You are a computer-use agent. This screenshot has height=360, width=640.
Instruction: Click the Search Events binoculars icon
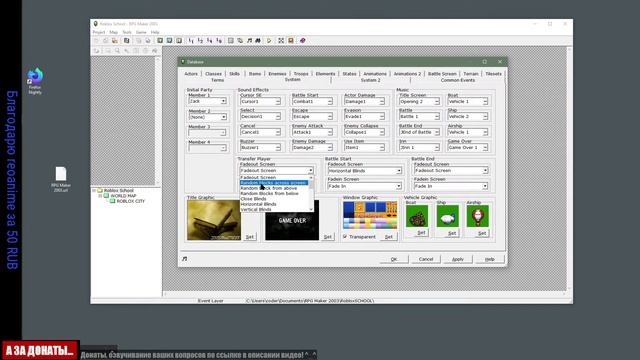coord(258,40)
